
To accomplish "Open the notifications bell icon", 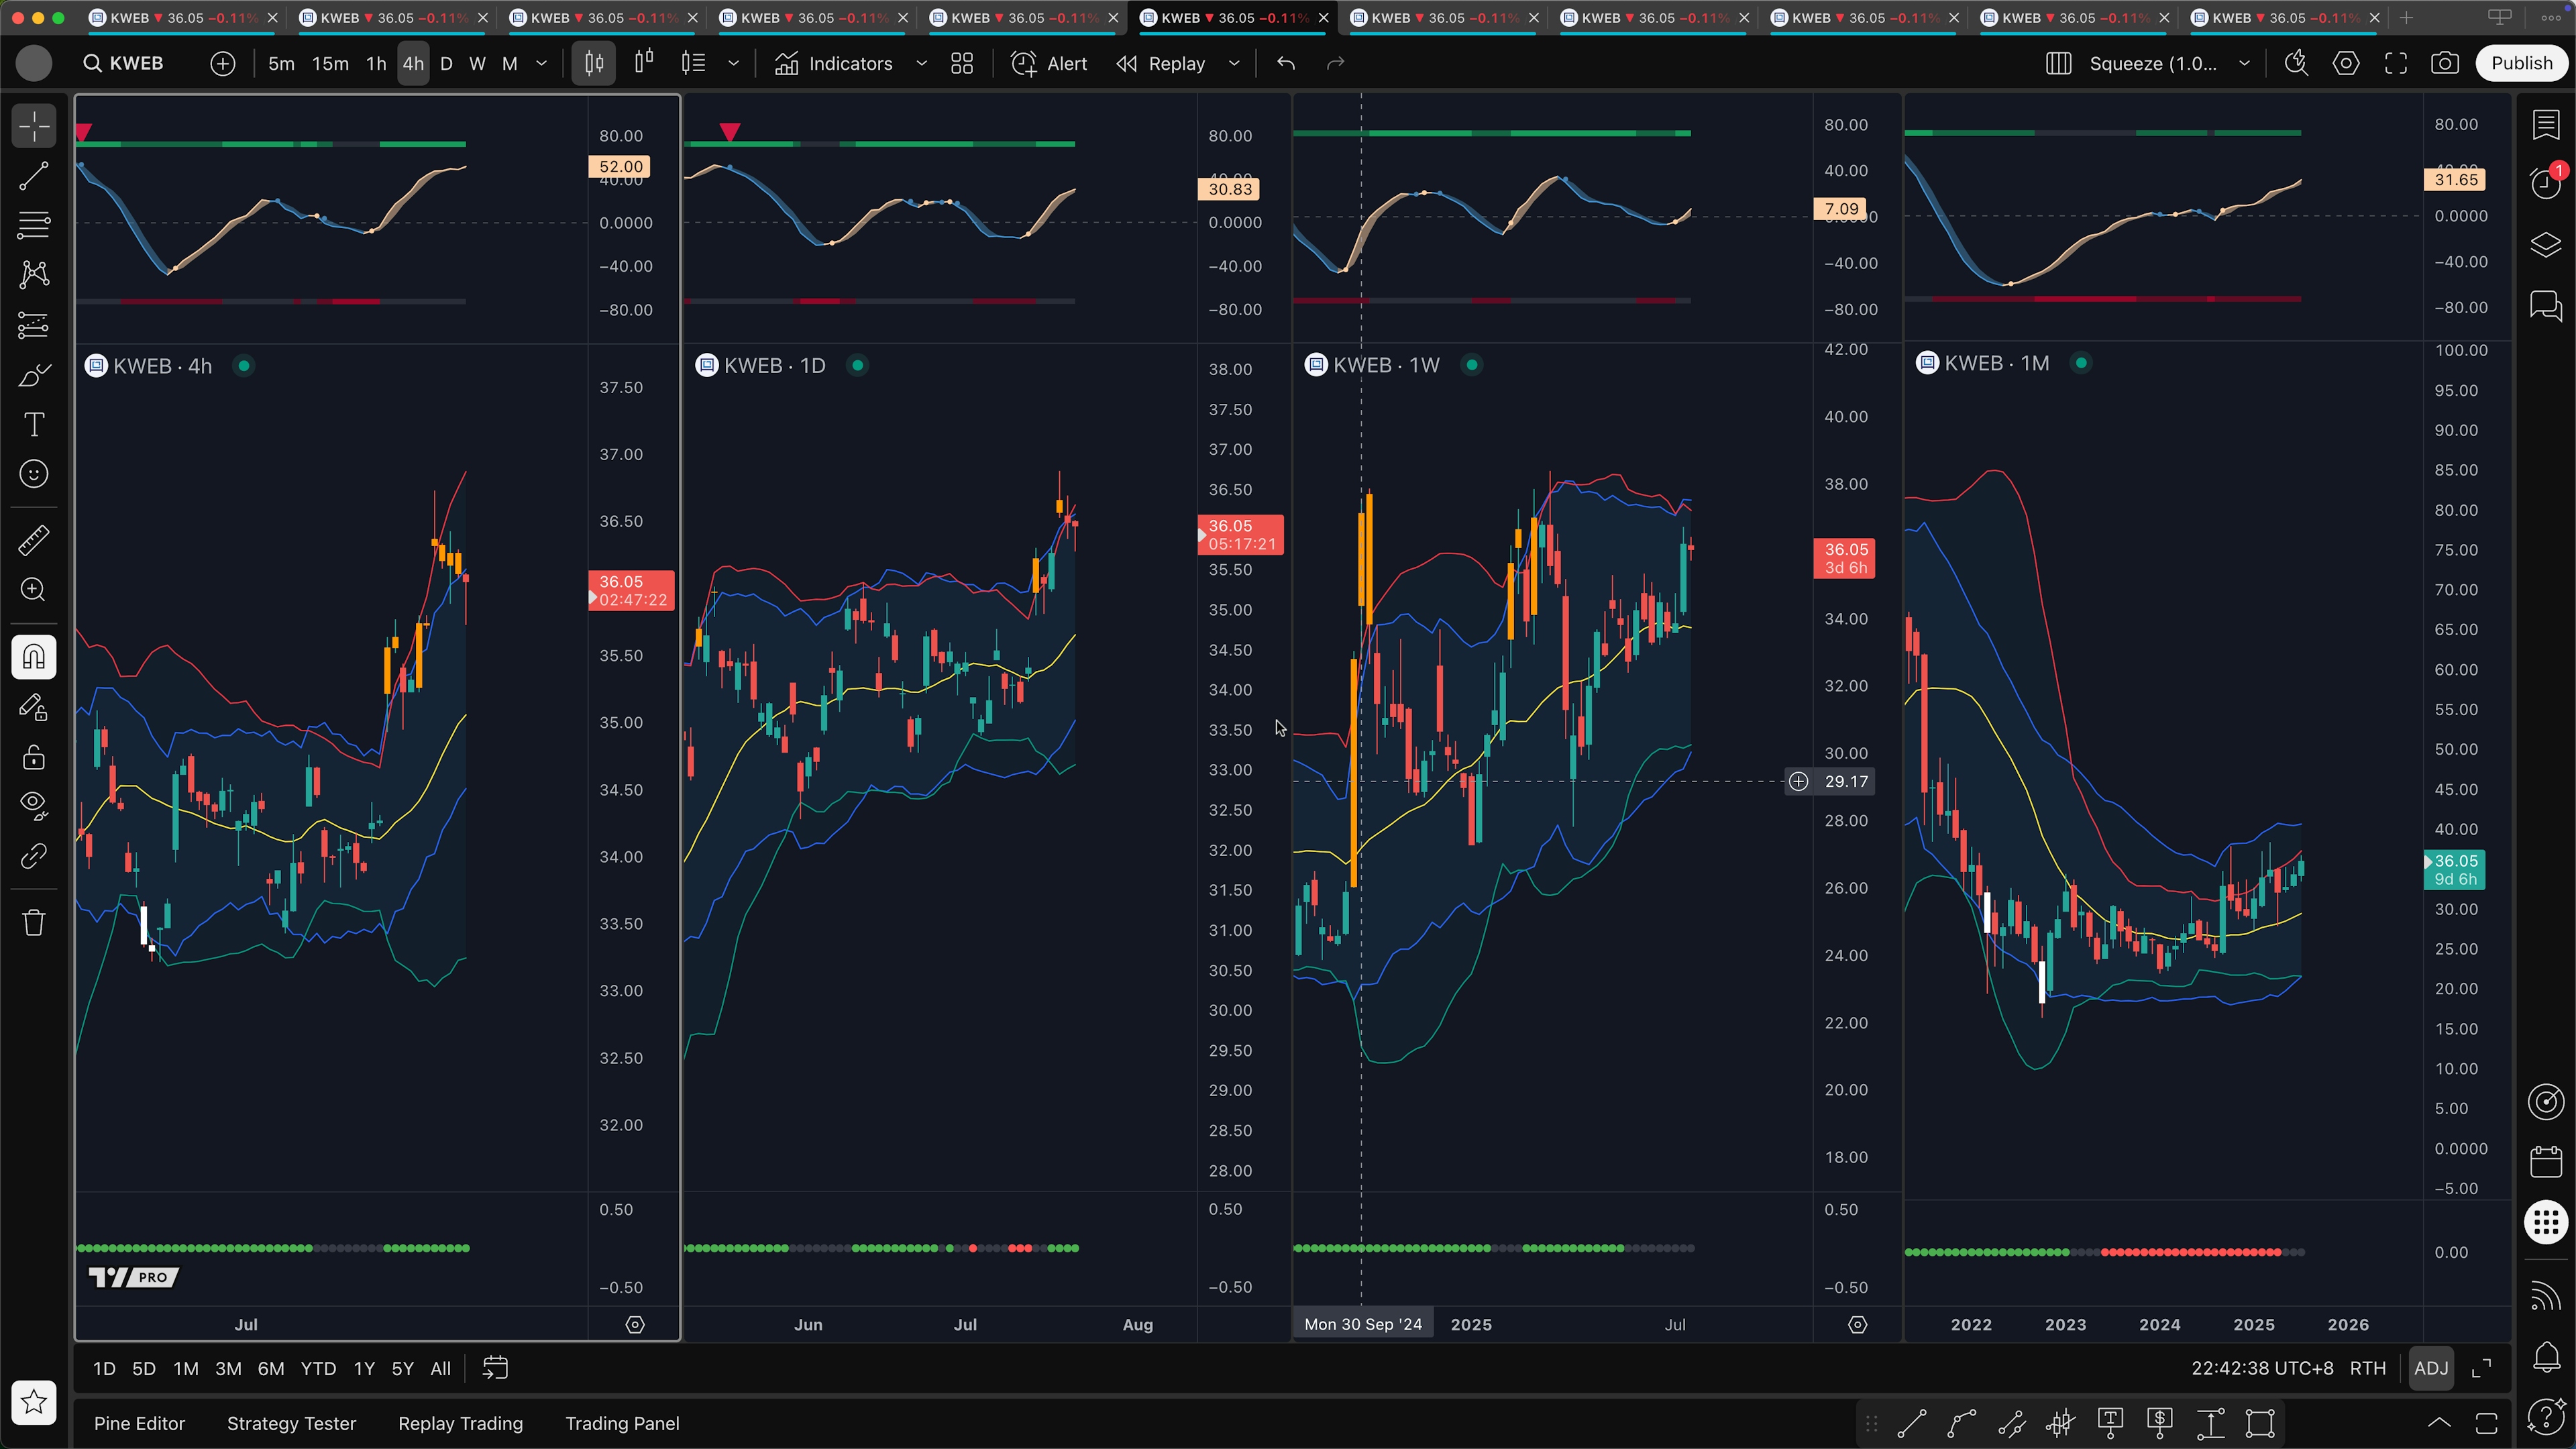I will 2546,1357.
